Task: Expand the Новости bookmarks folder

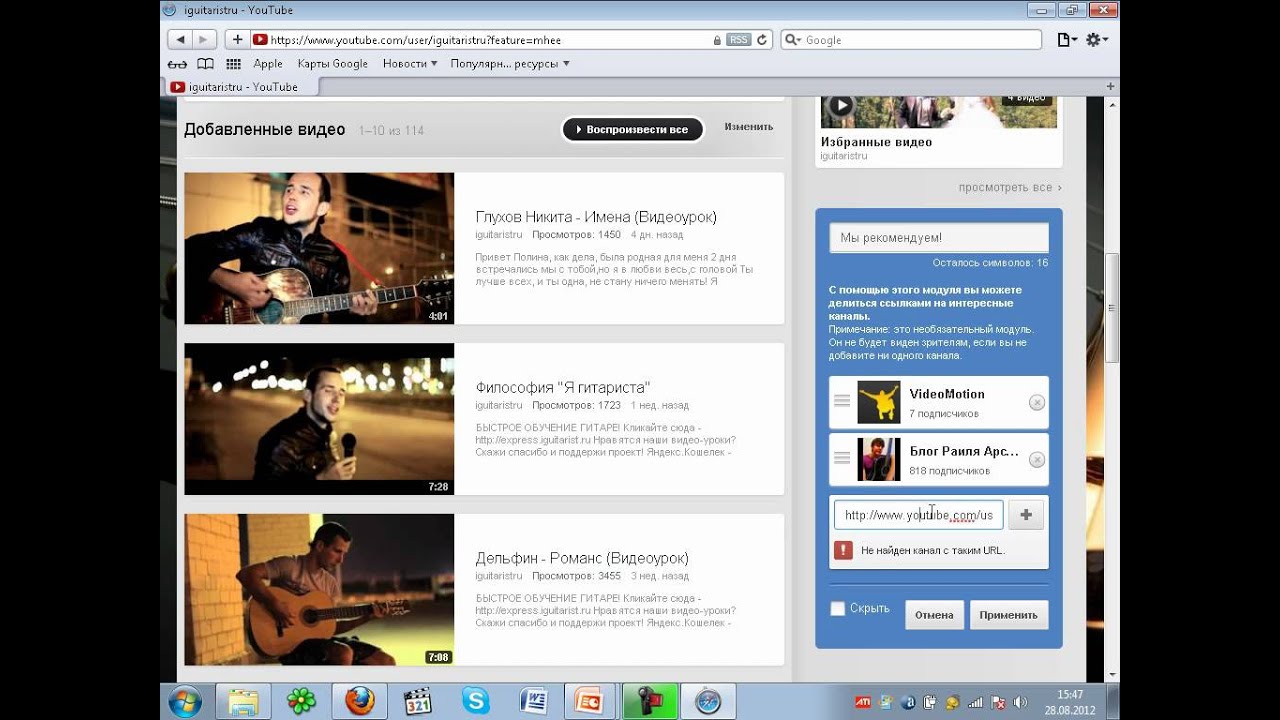Action: coord(410,64)
